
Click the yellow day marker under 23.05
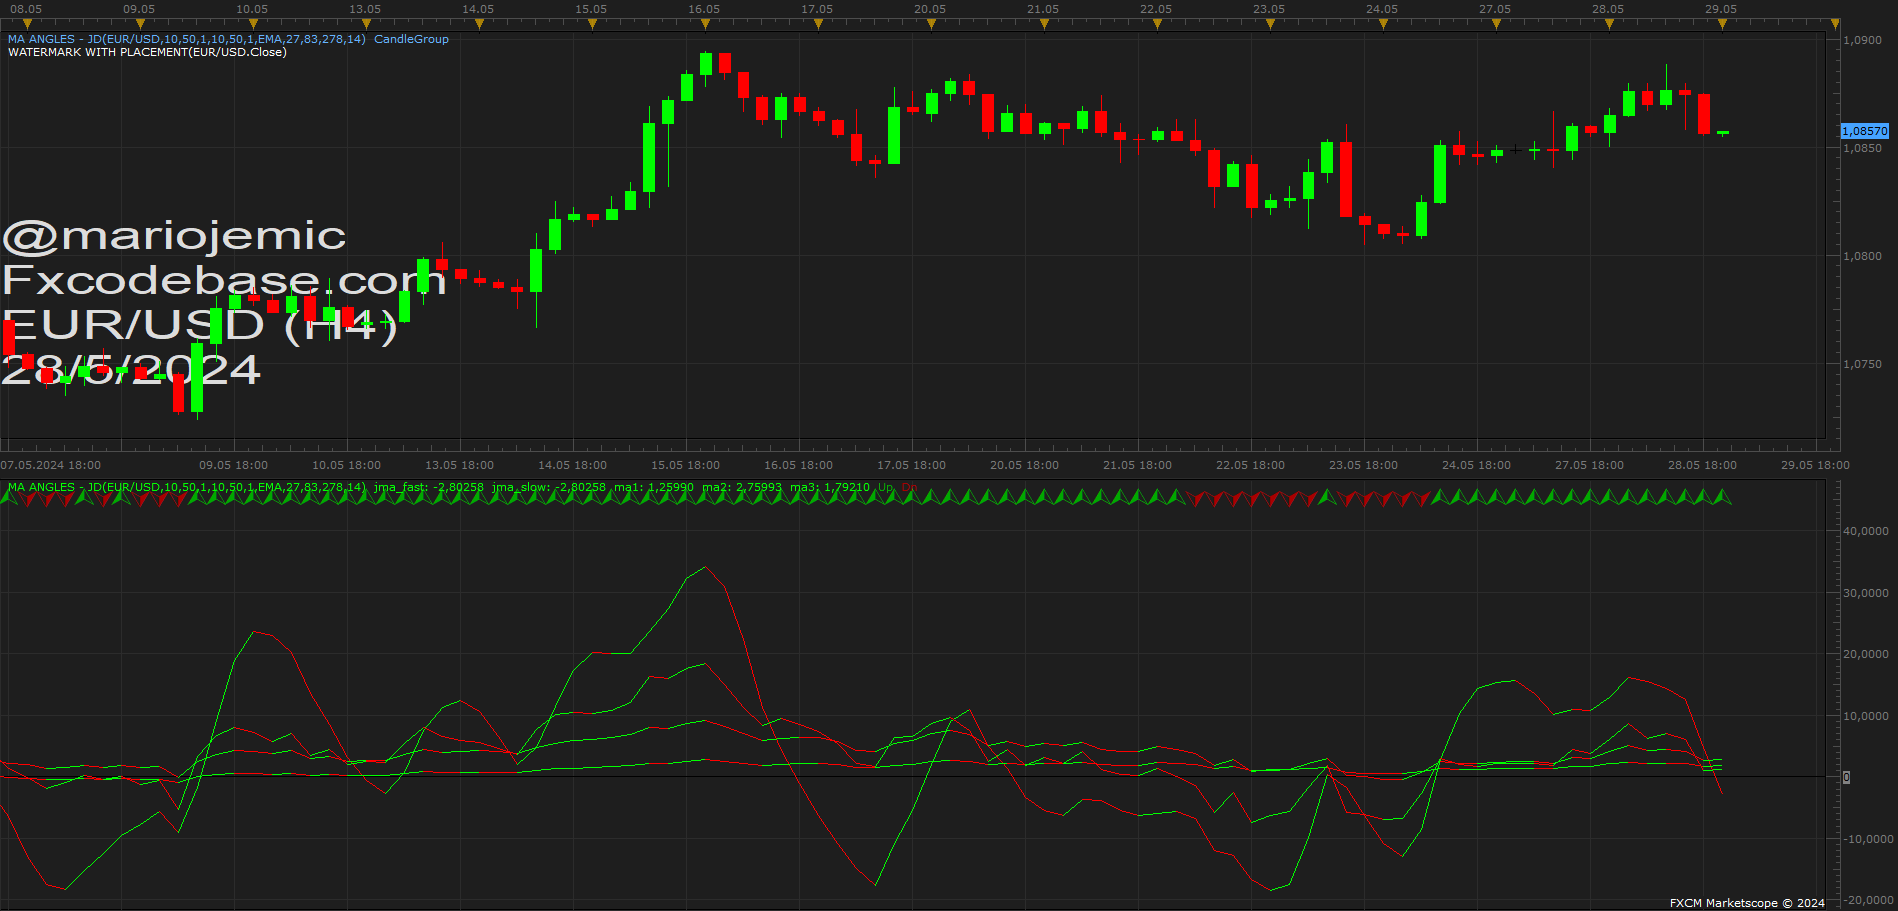[1270, 23]
